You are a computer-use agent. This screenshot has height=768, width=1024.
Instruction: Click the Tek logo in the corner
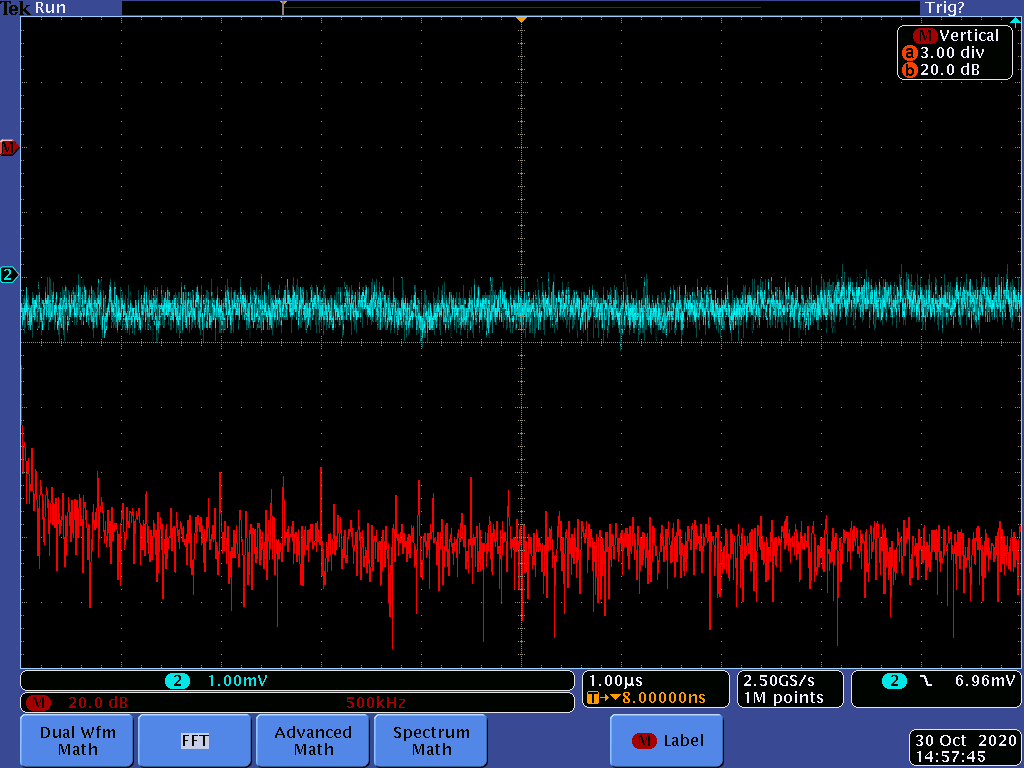(15, 8)
